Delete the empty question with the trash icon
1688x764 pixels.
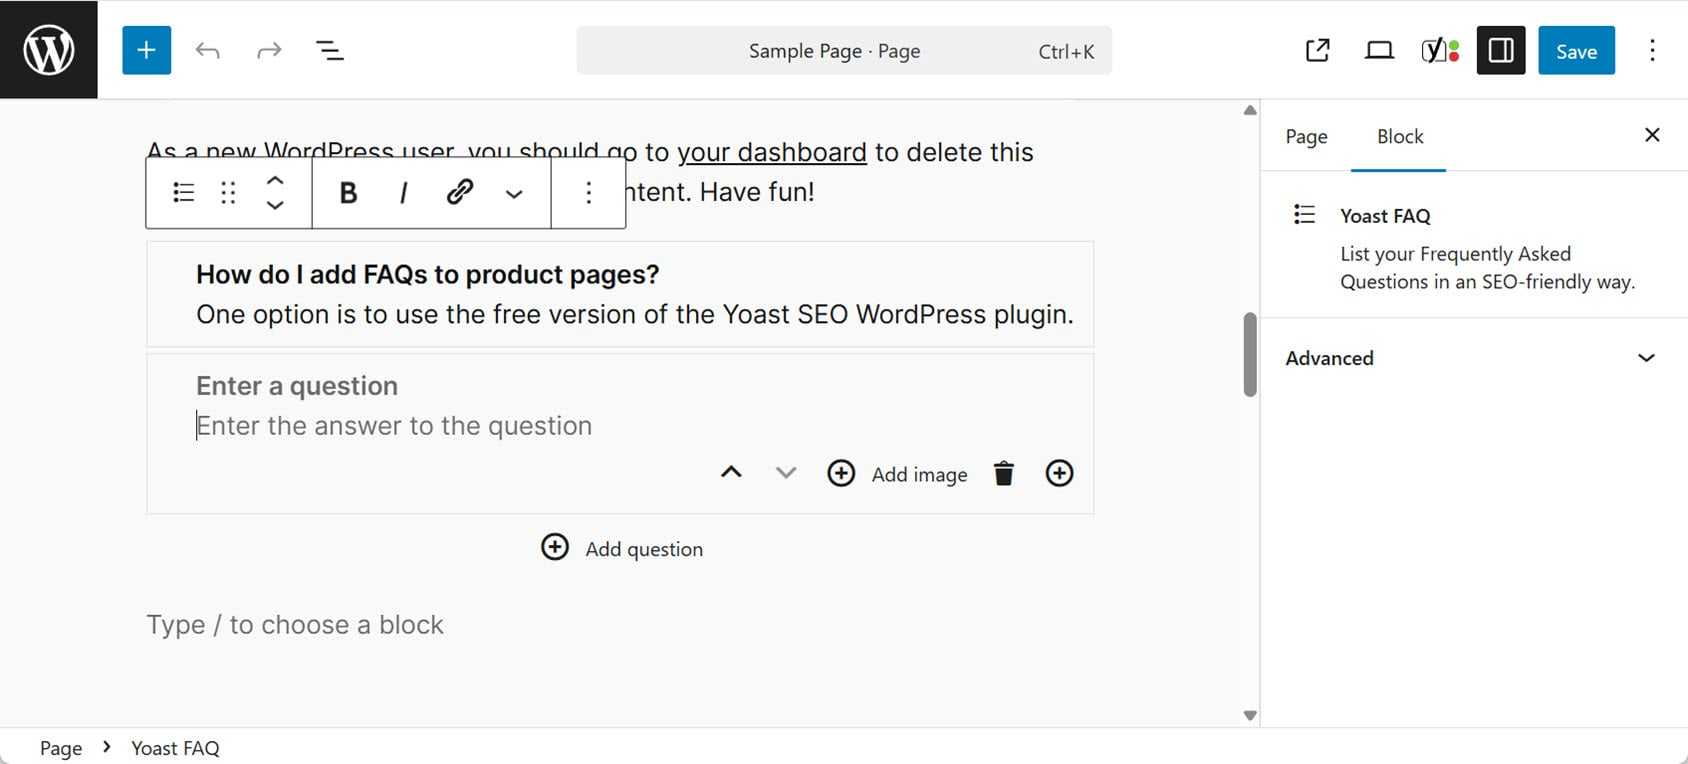(1004, 473)
